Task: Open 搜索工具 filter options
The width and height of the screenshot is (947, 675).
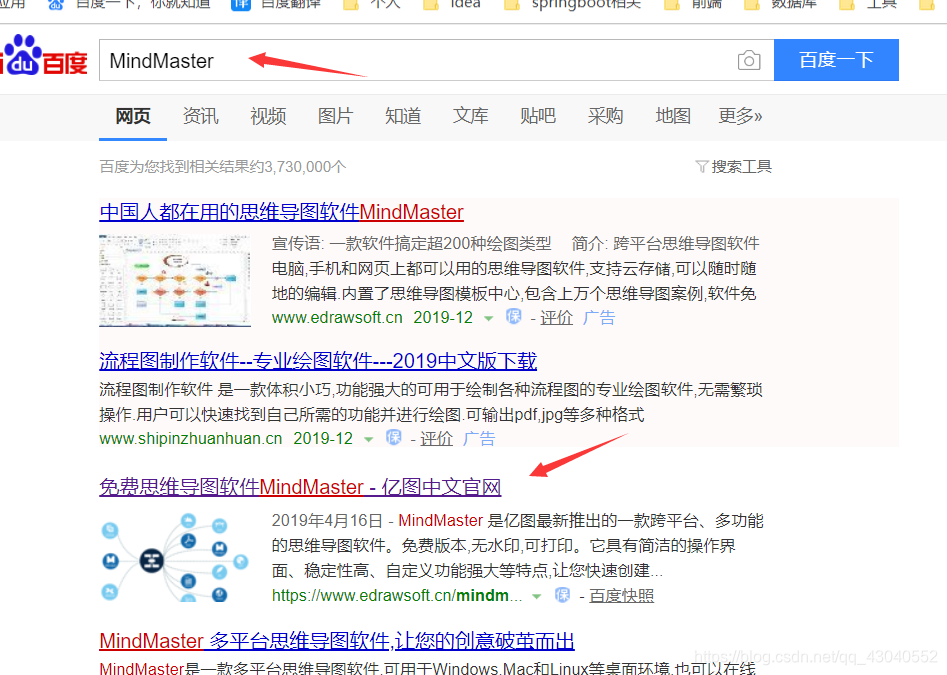Action: click(x=734, y=167)
